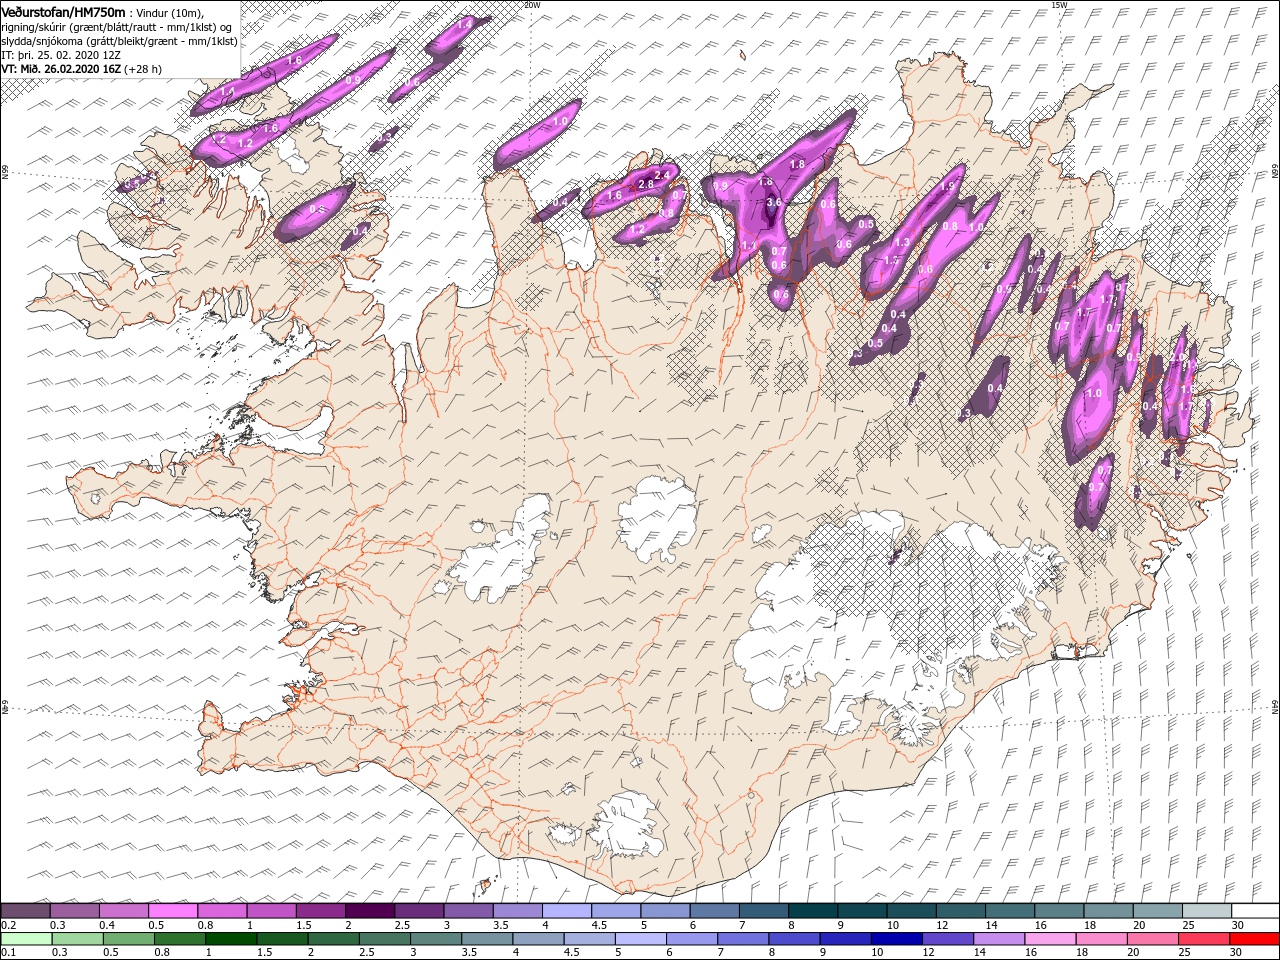This screenshot has height=960, width=1280.
Task: Select the 0.4 swatch in the upper legend row
Action: (123, 910)
